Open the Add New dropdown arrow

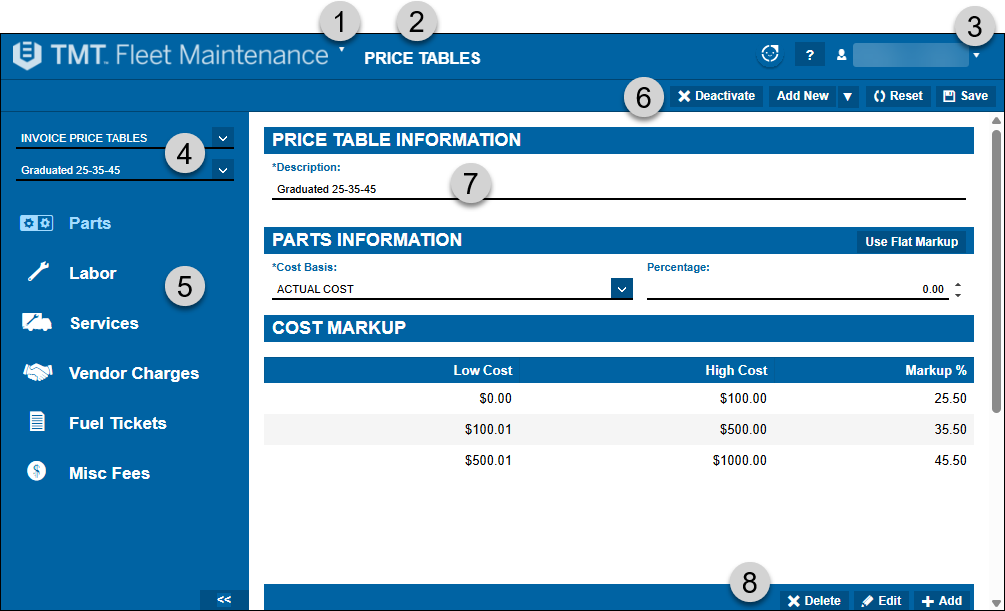point(844,95)
